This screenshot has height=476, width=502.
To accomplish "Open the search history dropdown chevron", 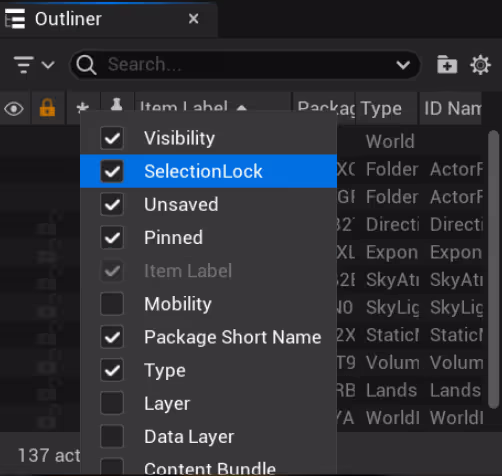I will click(x=403, y=65).
